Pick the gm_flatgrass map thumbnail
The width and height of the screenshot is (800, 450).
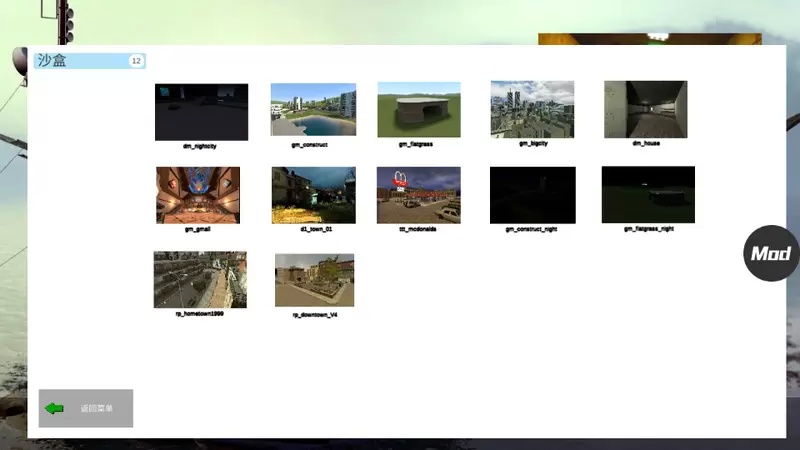tap(418, 109)
